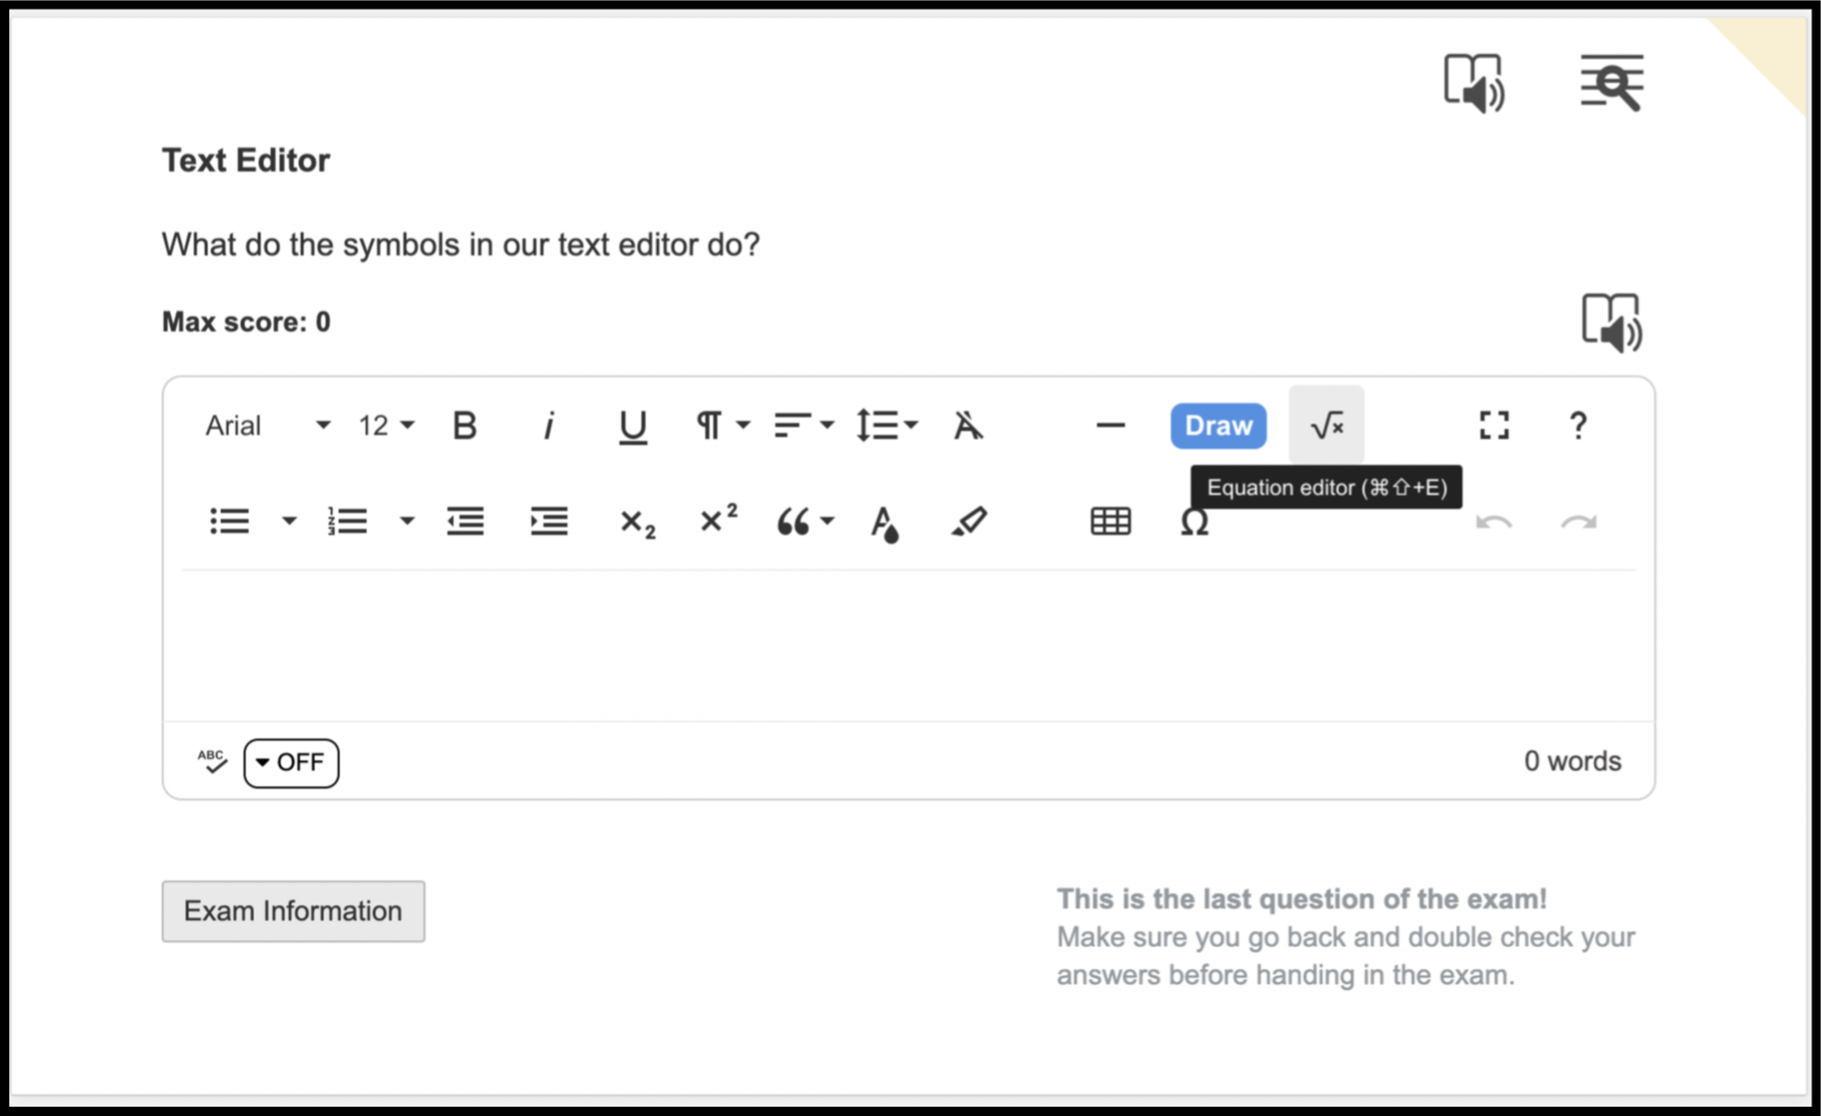Image resolution: width=1821 pixels, height=1116 pixels.
Task: Open line height dropdown
Action: tap(886, 426)
